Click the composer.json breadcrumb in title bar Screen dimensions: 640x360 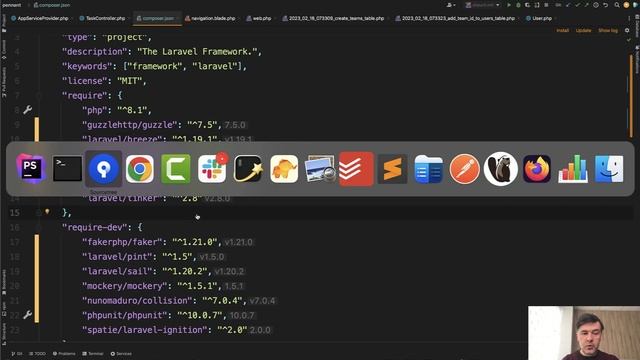click(x=51, y=5)
